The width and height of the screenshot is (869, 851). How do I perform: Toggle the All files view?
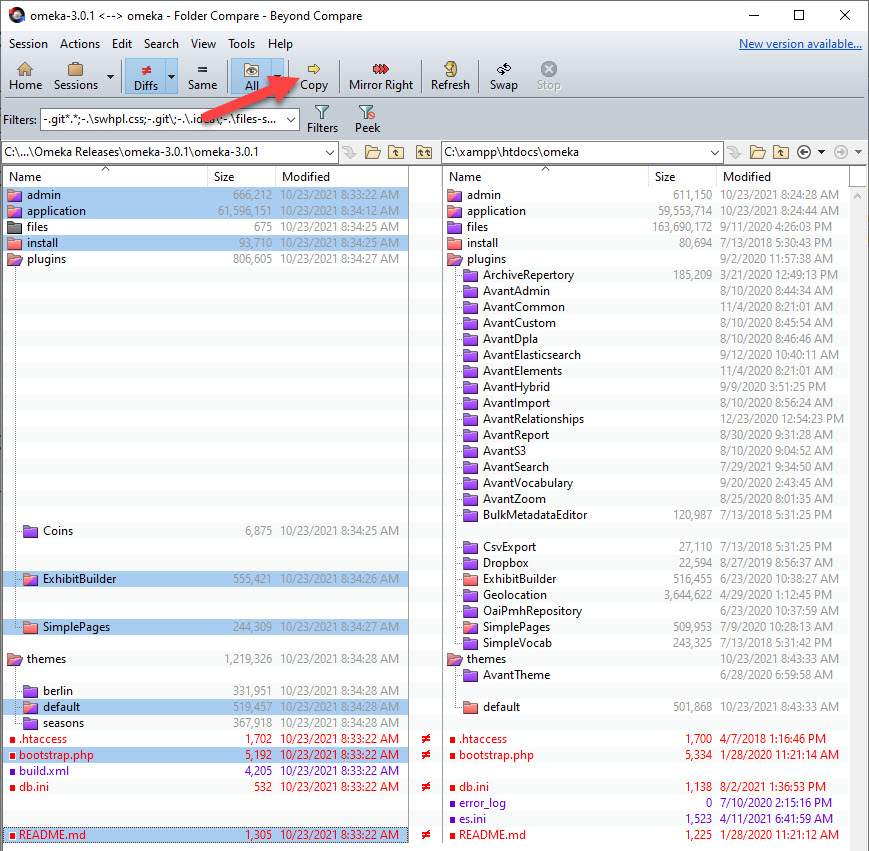252,76
